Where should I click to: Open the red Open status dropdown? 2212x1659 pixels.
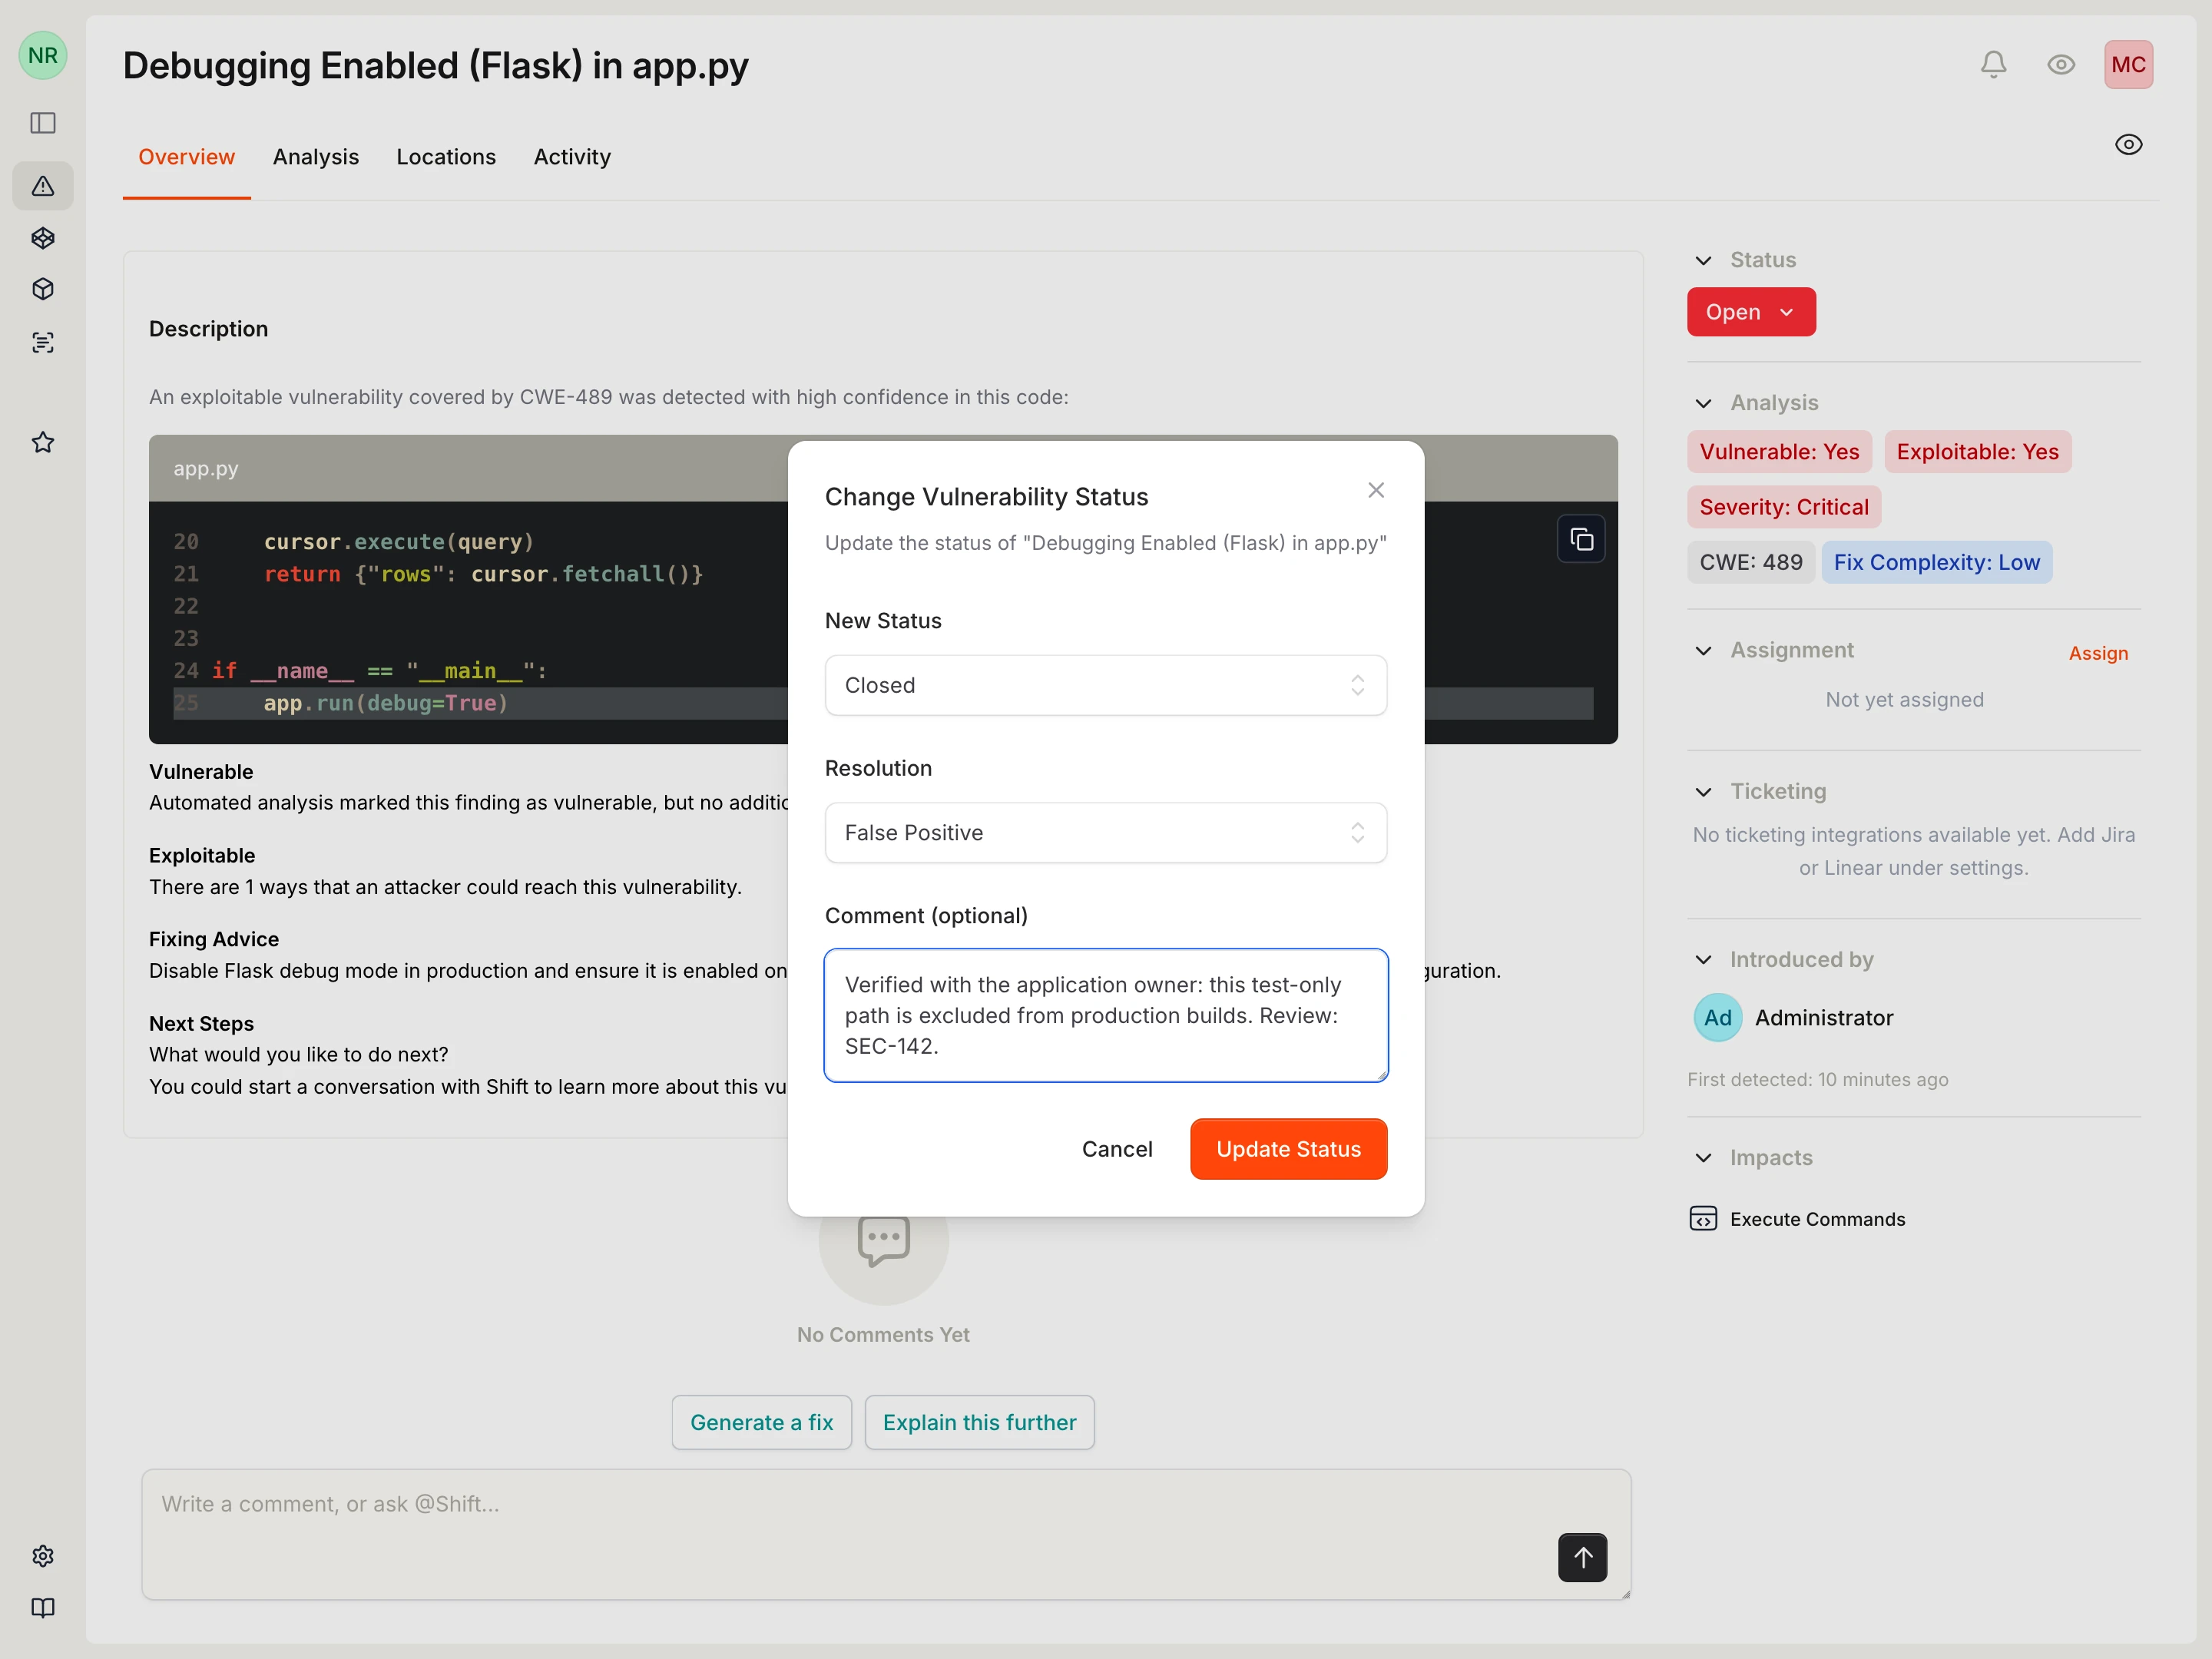pos(1751,312)
